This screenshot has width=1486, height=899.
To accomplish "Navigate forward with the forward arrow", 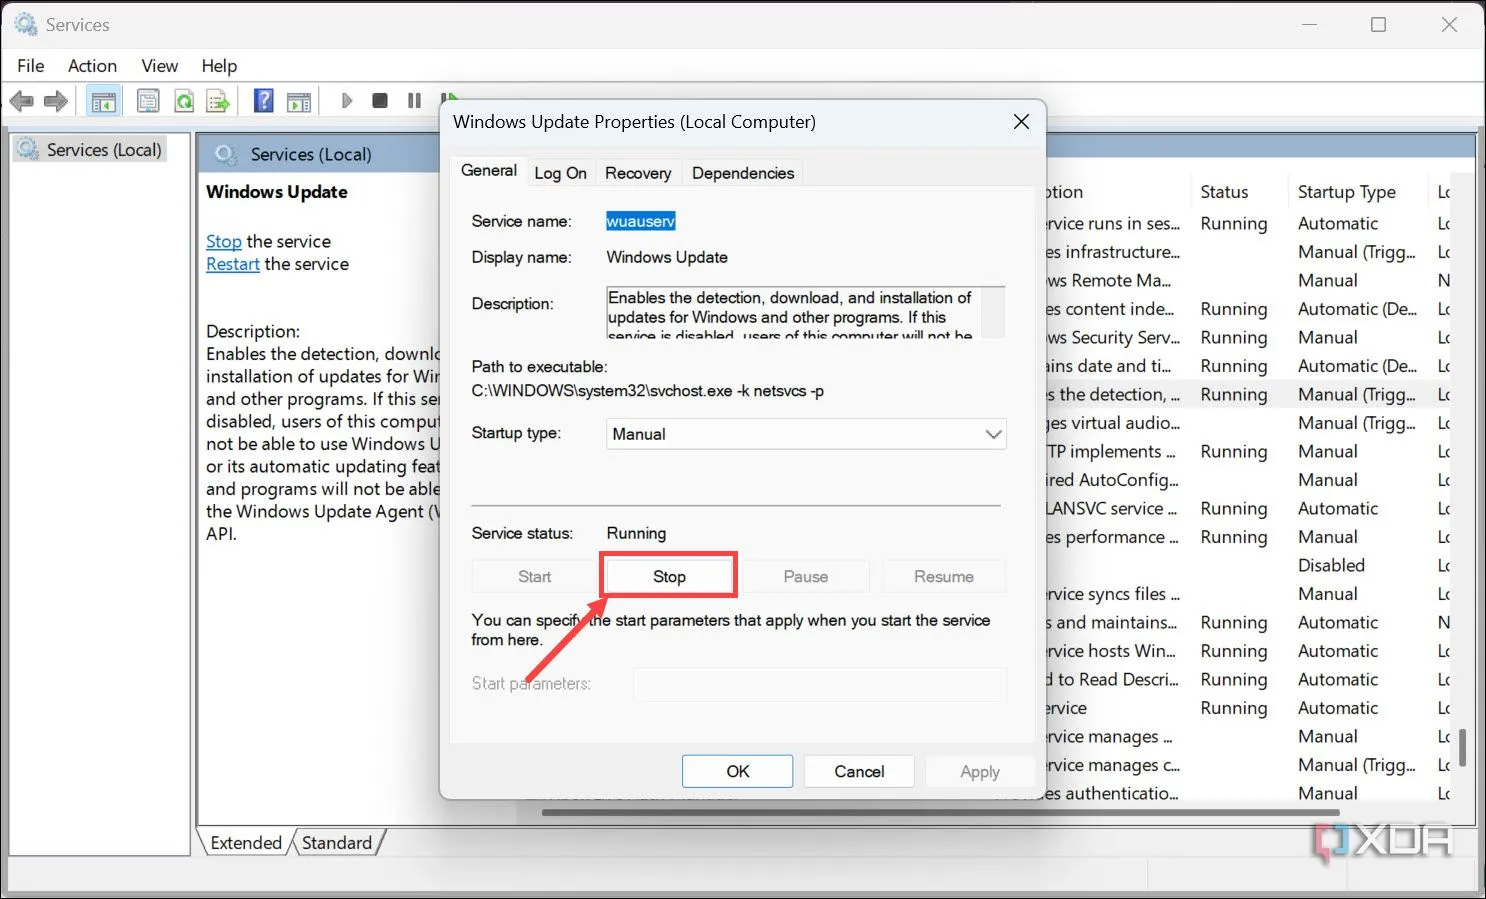I will click(55, 100).
